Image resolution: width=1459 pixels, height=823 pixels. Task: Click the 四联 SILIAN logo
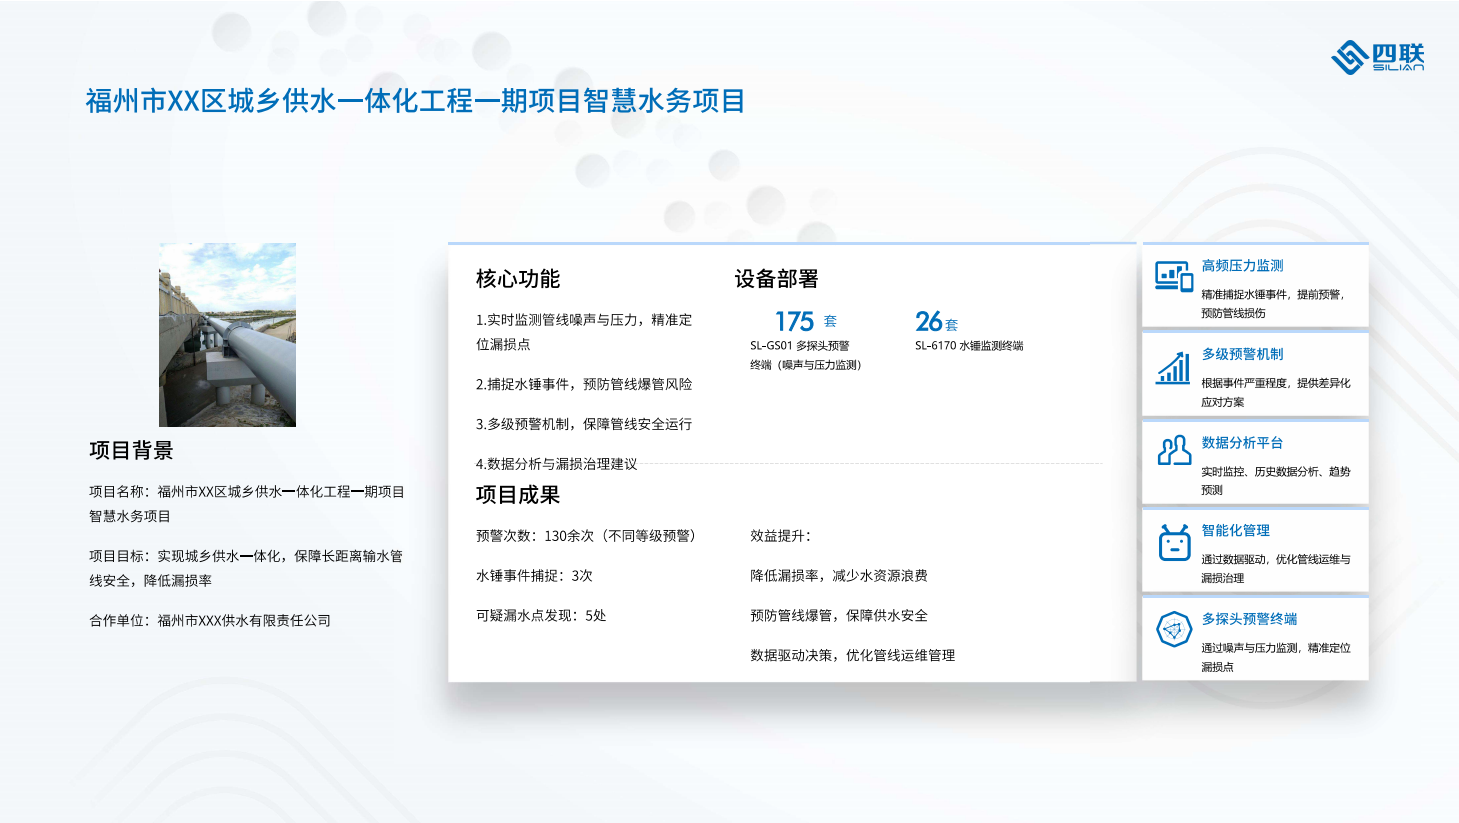click(x=1377, y=58)
